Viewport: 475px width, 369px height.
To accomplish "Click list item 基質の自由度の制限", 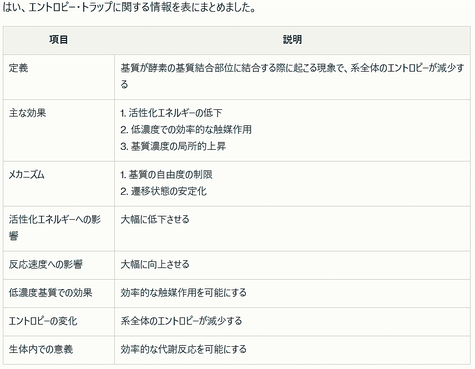I will coord(166,175).
